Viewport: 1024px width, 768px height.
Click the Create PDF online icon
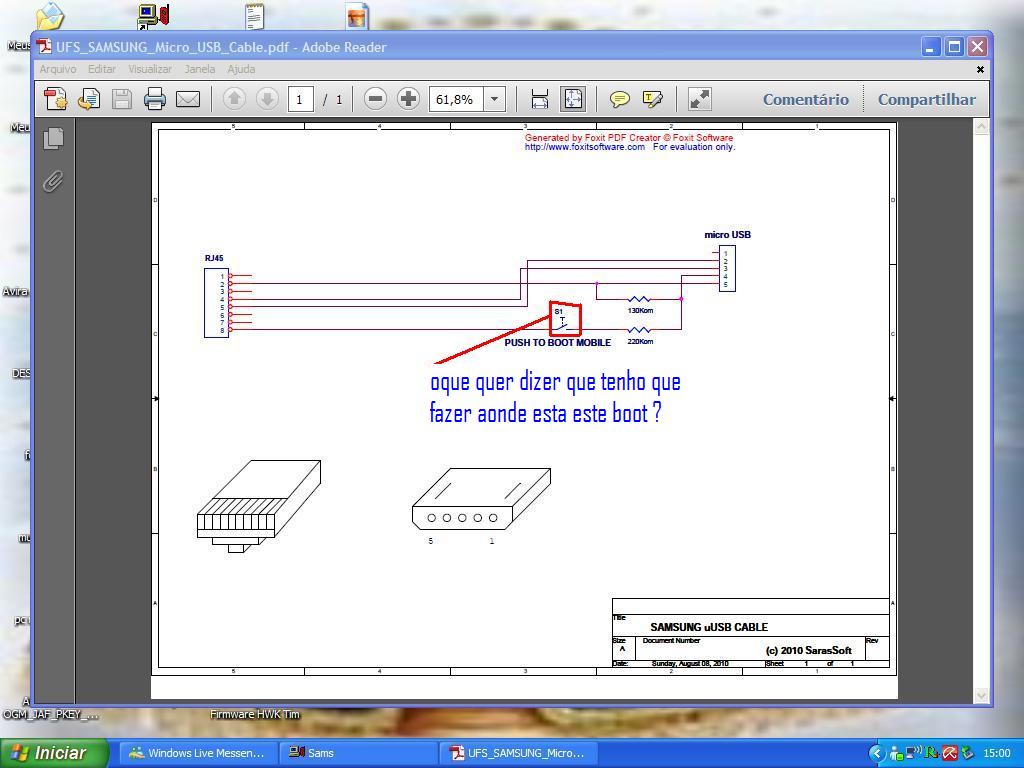tap(56, 99)
